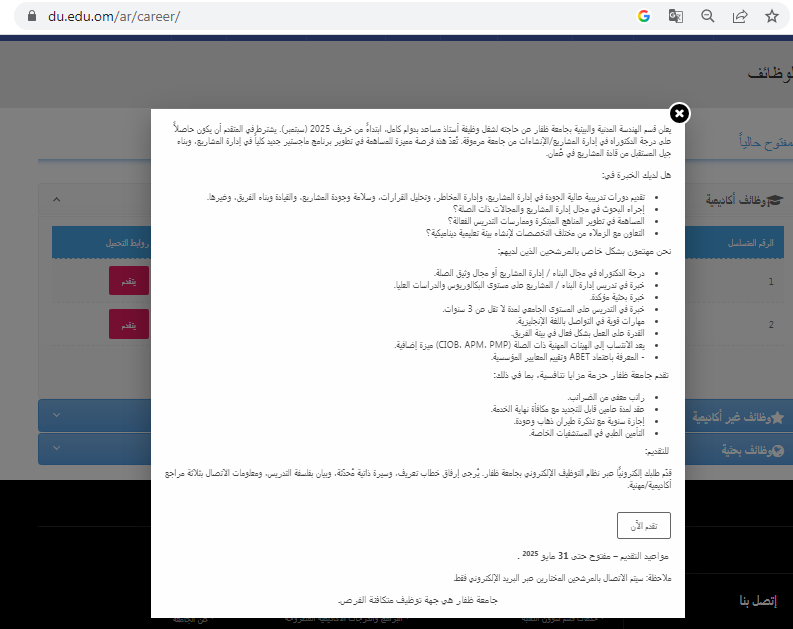Expand the وظائف غير أكاديمية section chevron
The image size is (793, 629).
click(56, 415)
